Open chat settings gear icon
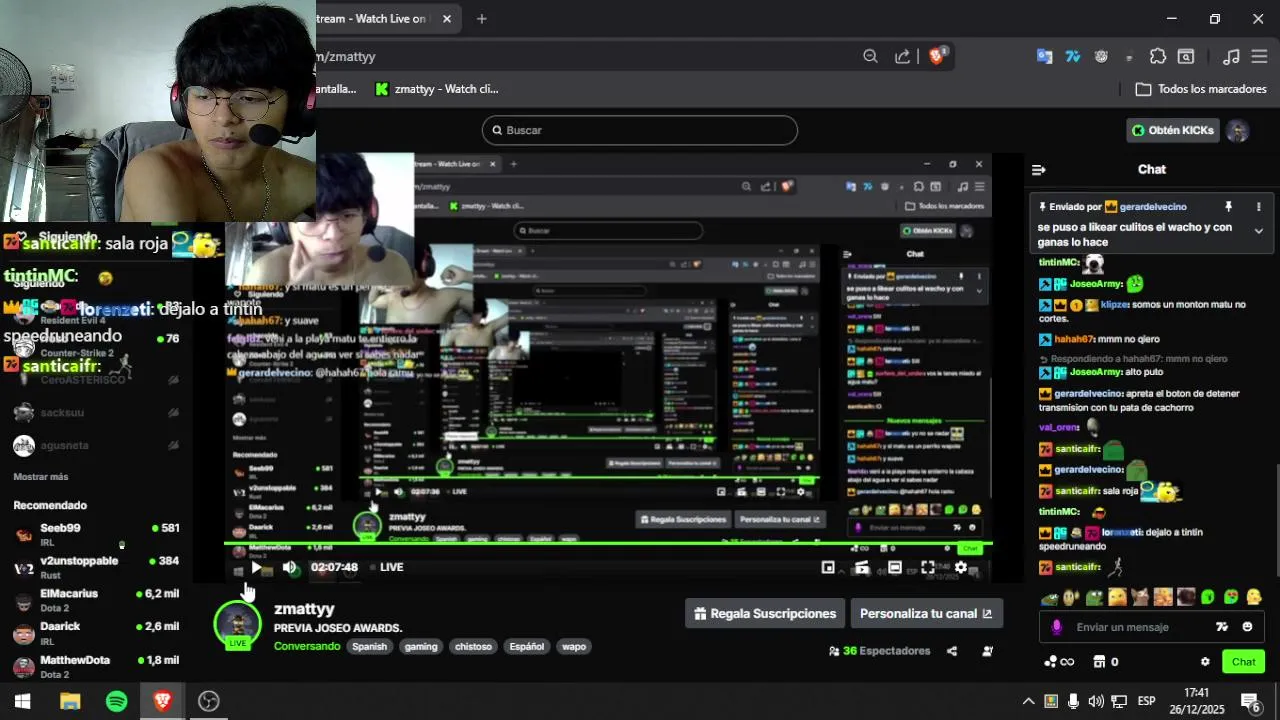1280x720 pixels. tap(1205, 662)
